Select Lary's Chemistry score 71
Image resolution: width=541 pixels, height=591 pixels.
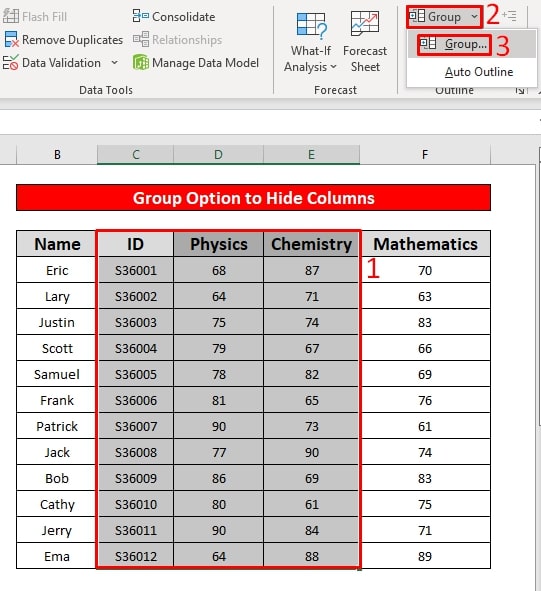coord(311,296)
